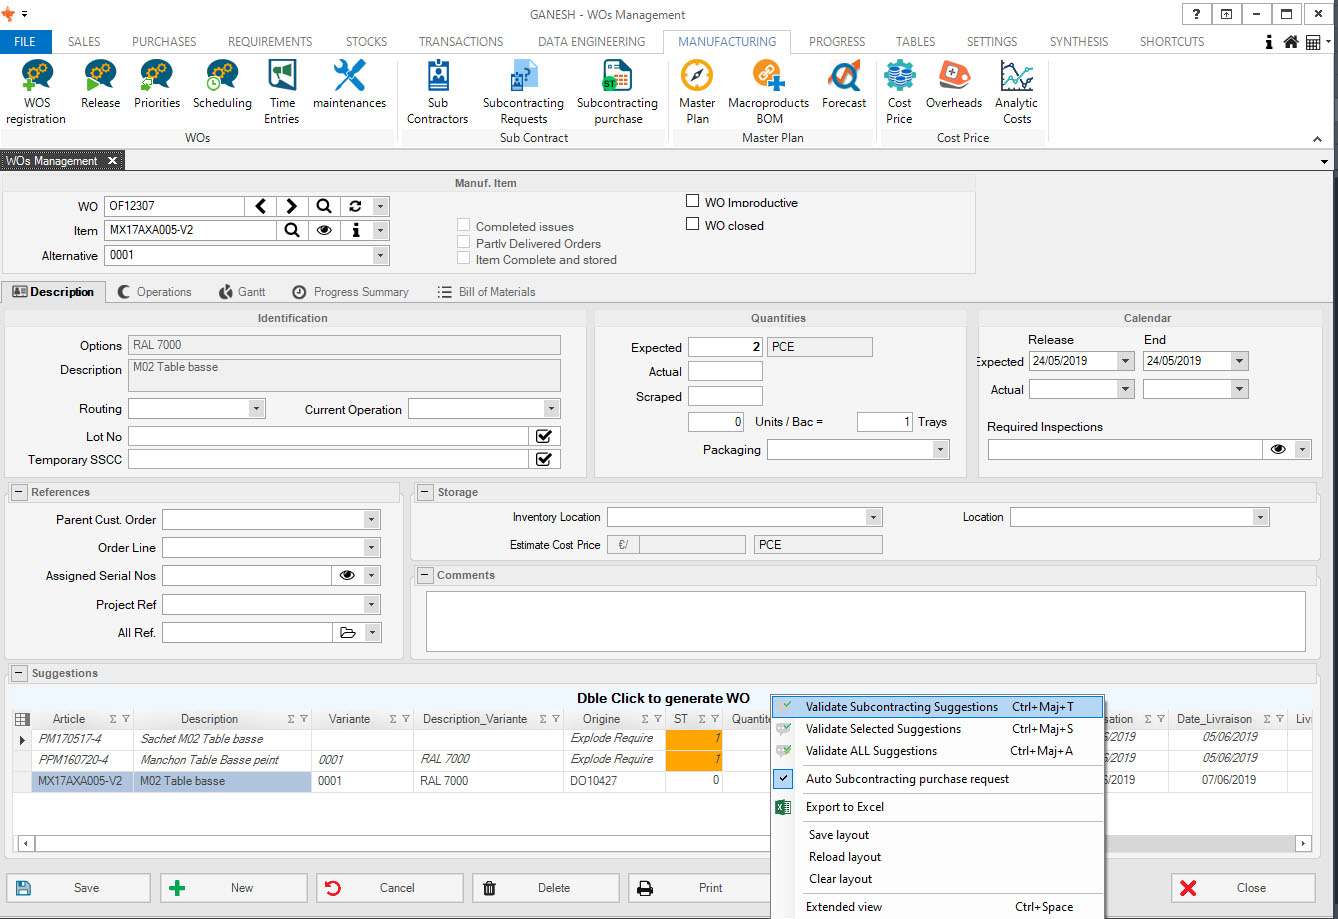The image size is (1338, 919).
Task: Click the Save button
Action: 78,888
